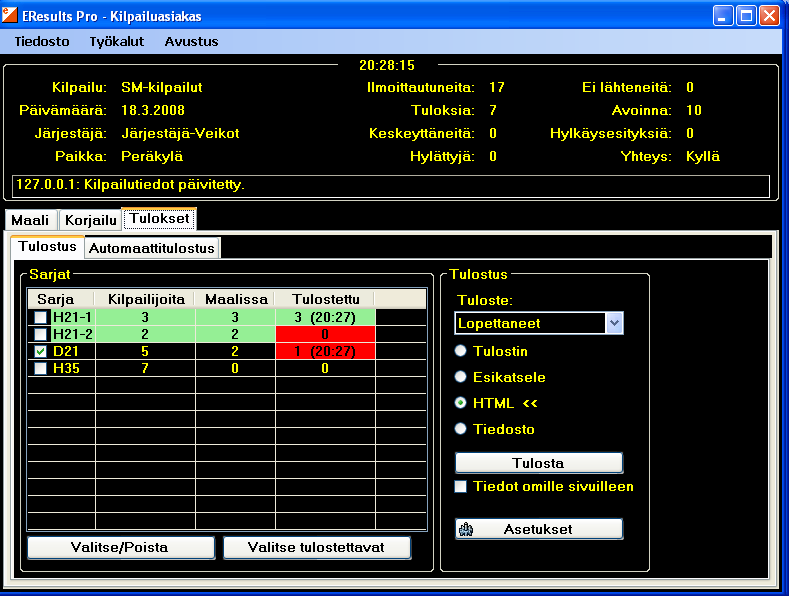Click the red '1 (20:27)' Tulostettu cell

coord(325,351)
